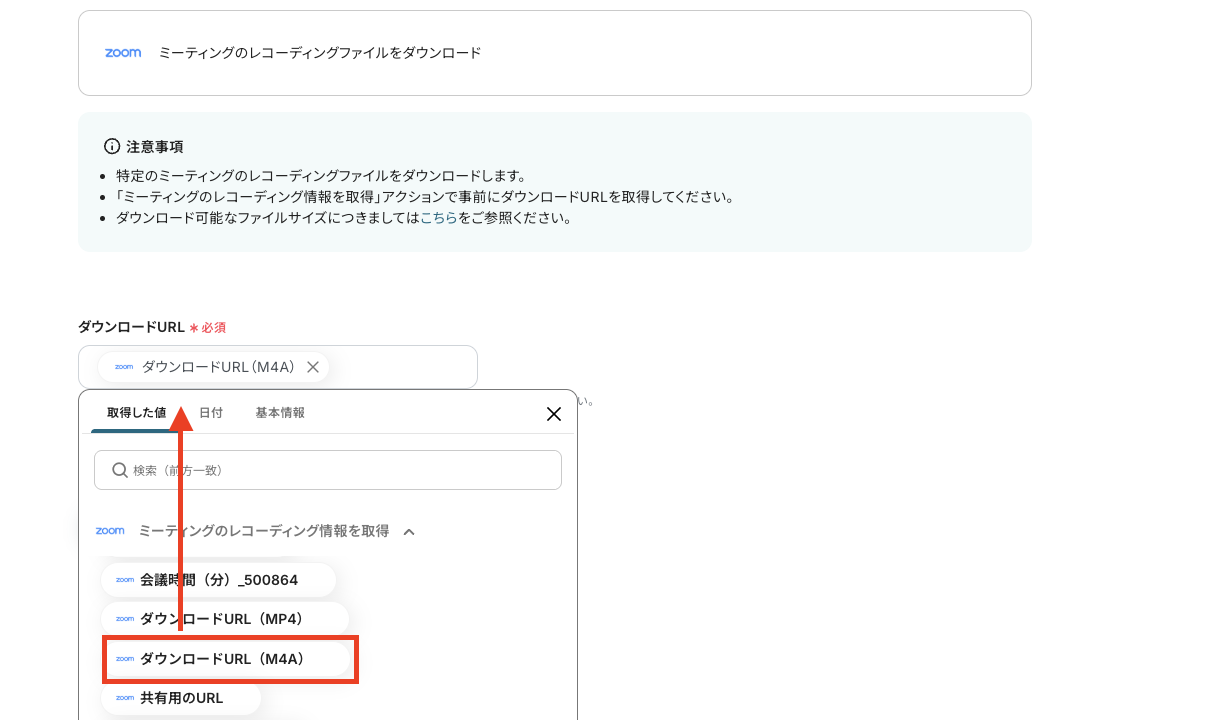Click the Zoom icon on the 共有用のURL item

tap(125, 698)
